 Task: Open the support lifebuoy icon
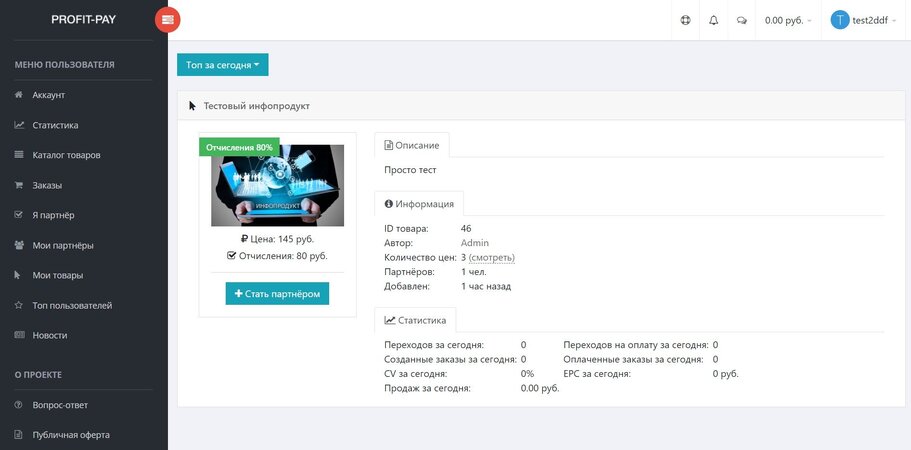click(685, 20)
